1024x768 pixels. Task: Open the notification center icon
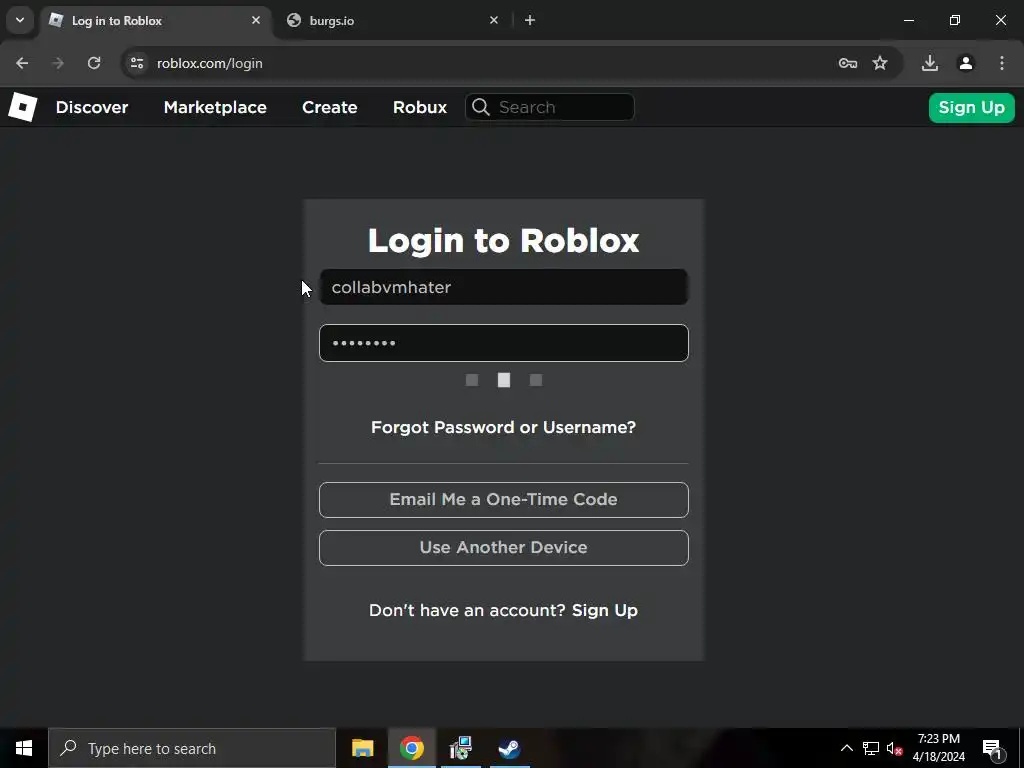[x=992, y=748]
